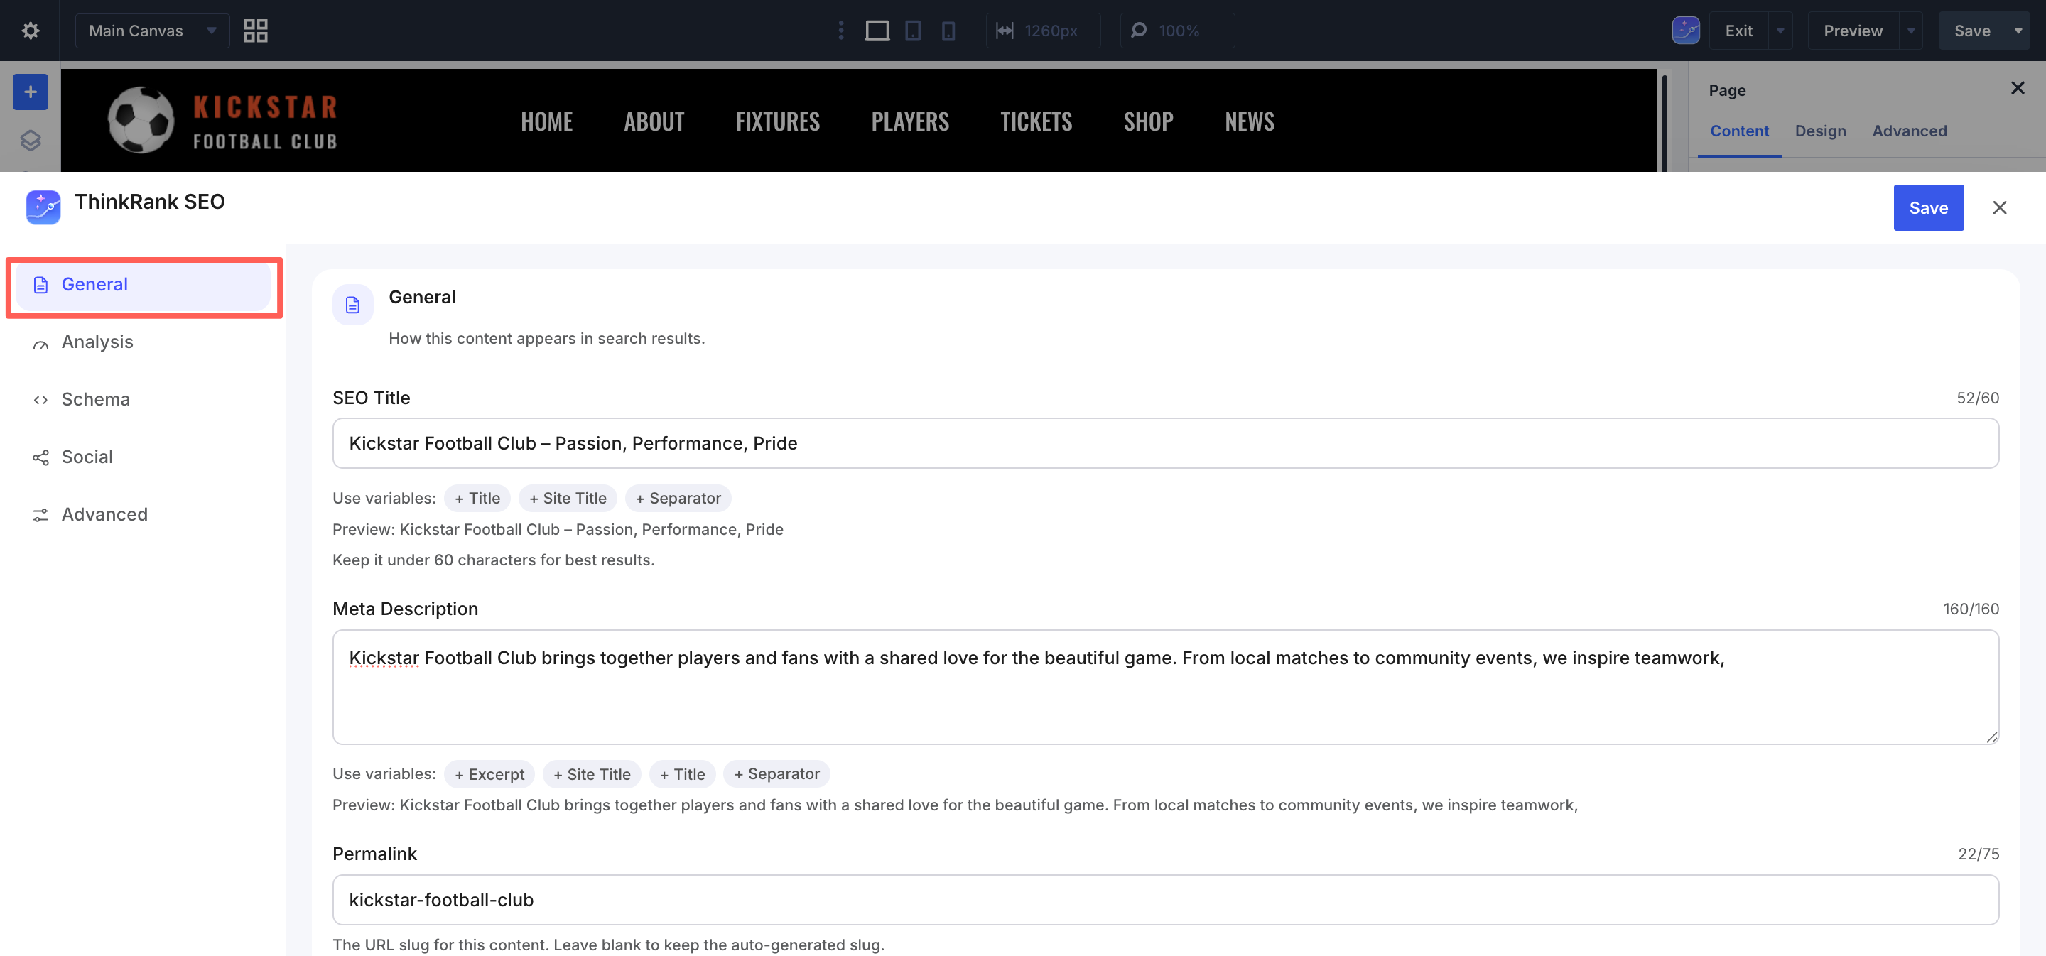2046x956 pixels.
Task: Switch to the Content tab
Action: click(x=1739, y=131)
